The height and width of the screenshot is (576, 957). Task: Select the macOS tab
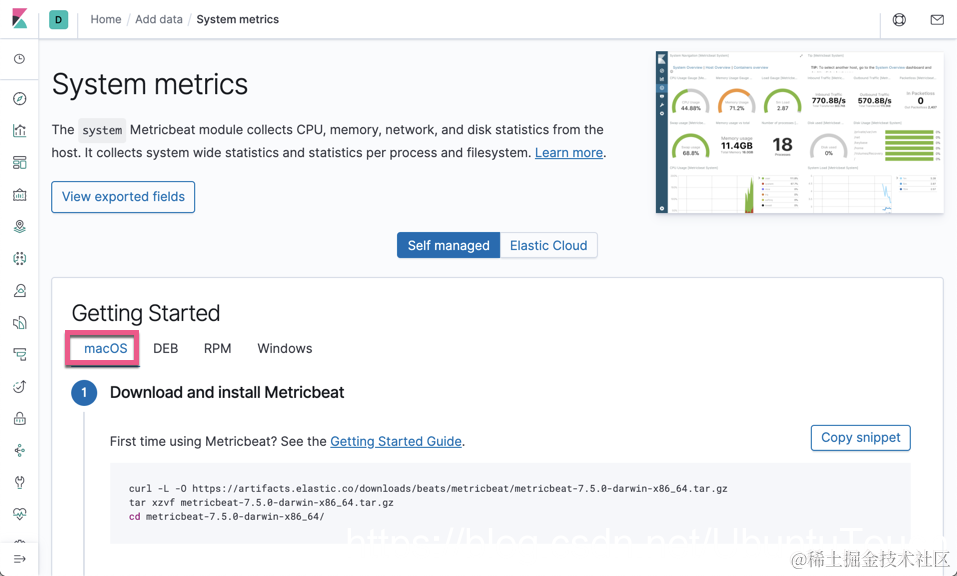pyautogui.click(x=106, y=348)
